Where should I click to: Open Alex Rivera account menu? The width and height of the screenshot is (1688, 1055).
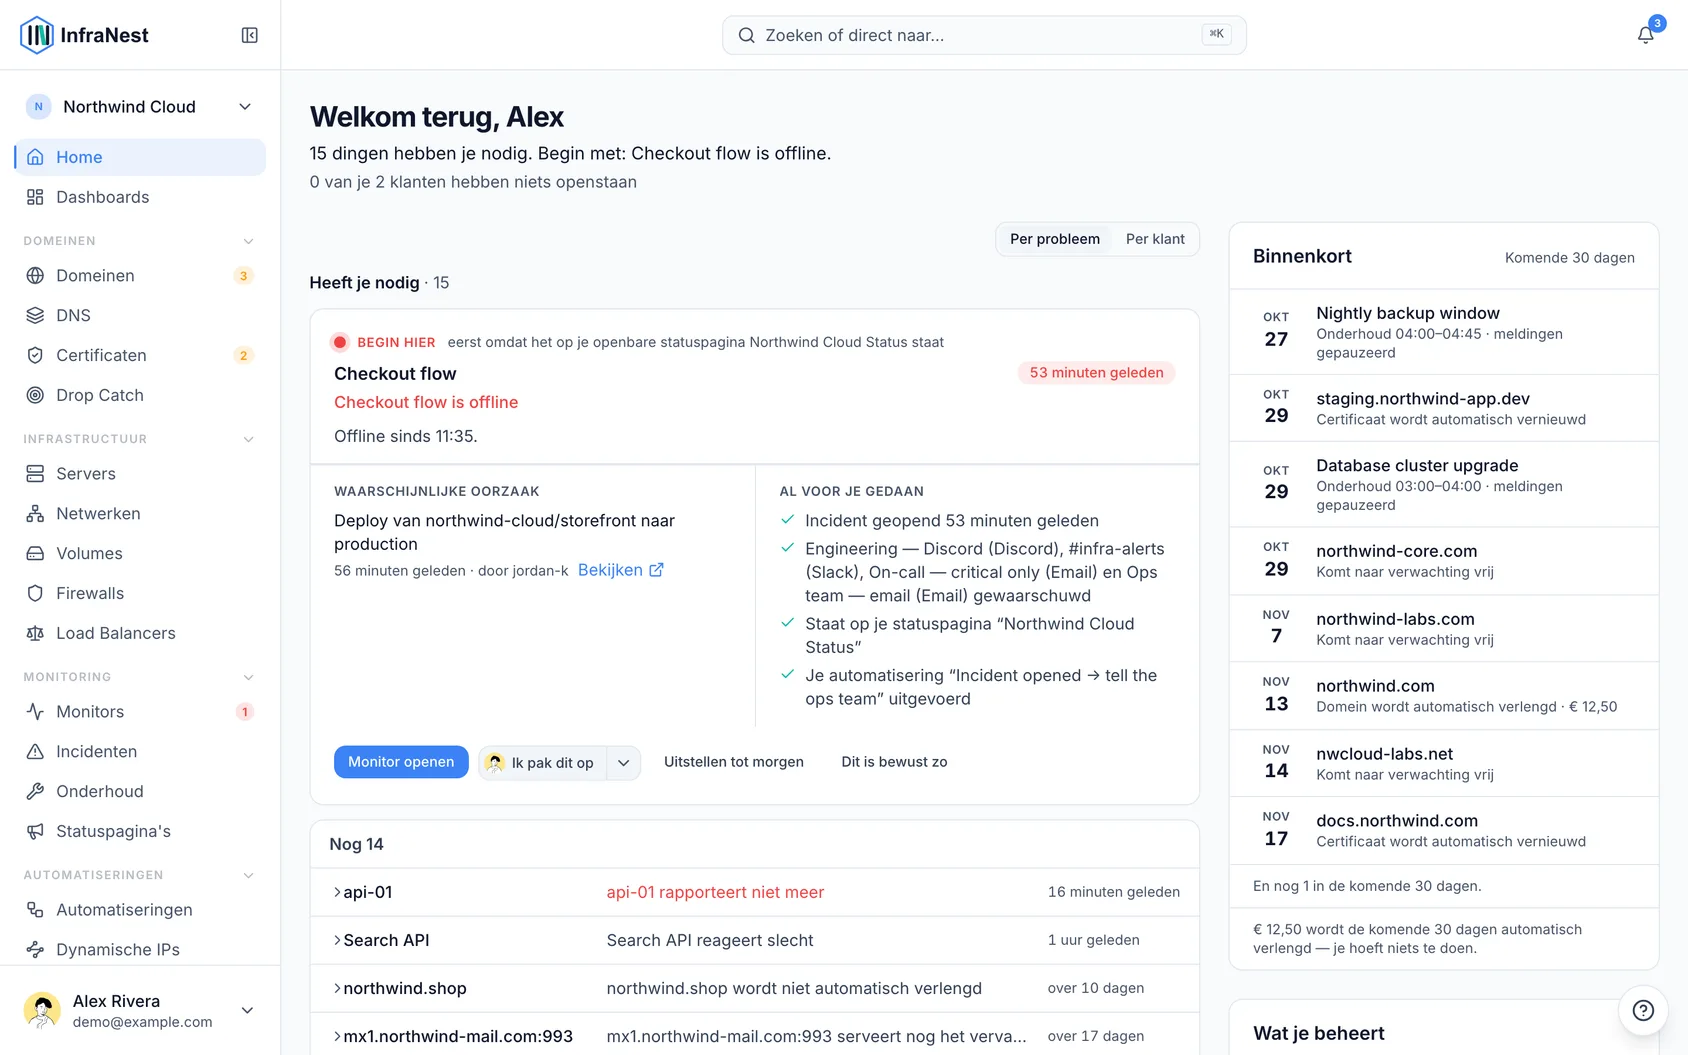140,1010
